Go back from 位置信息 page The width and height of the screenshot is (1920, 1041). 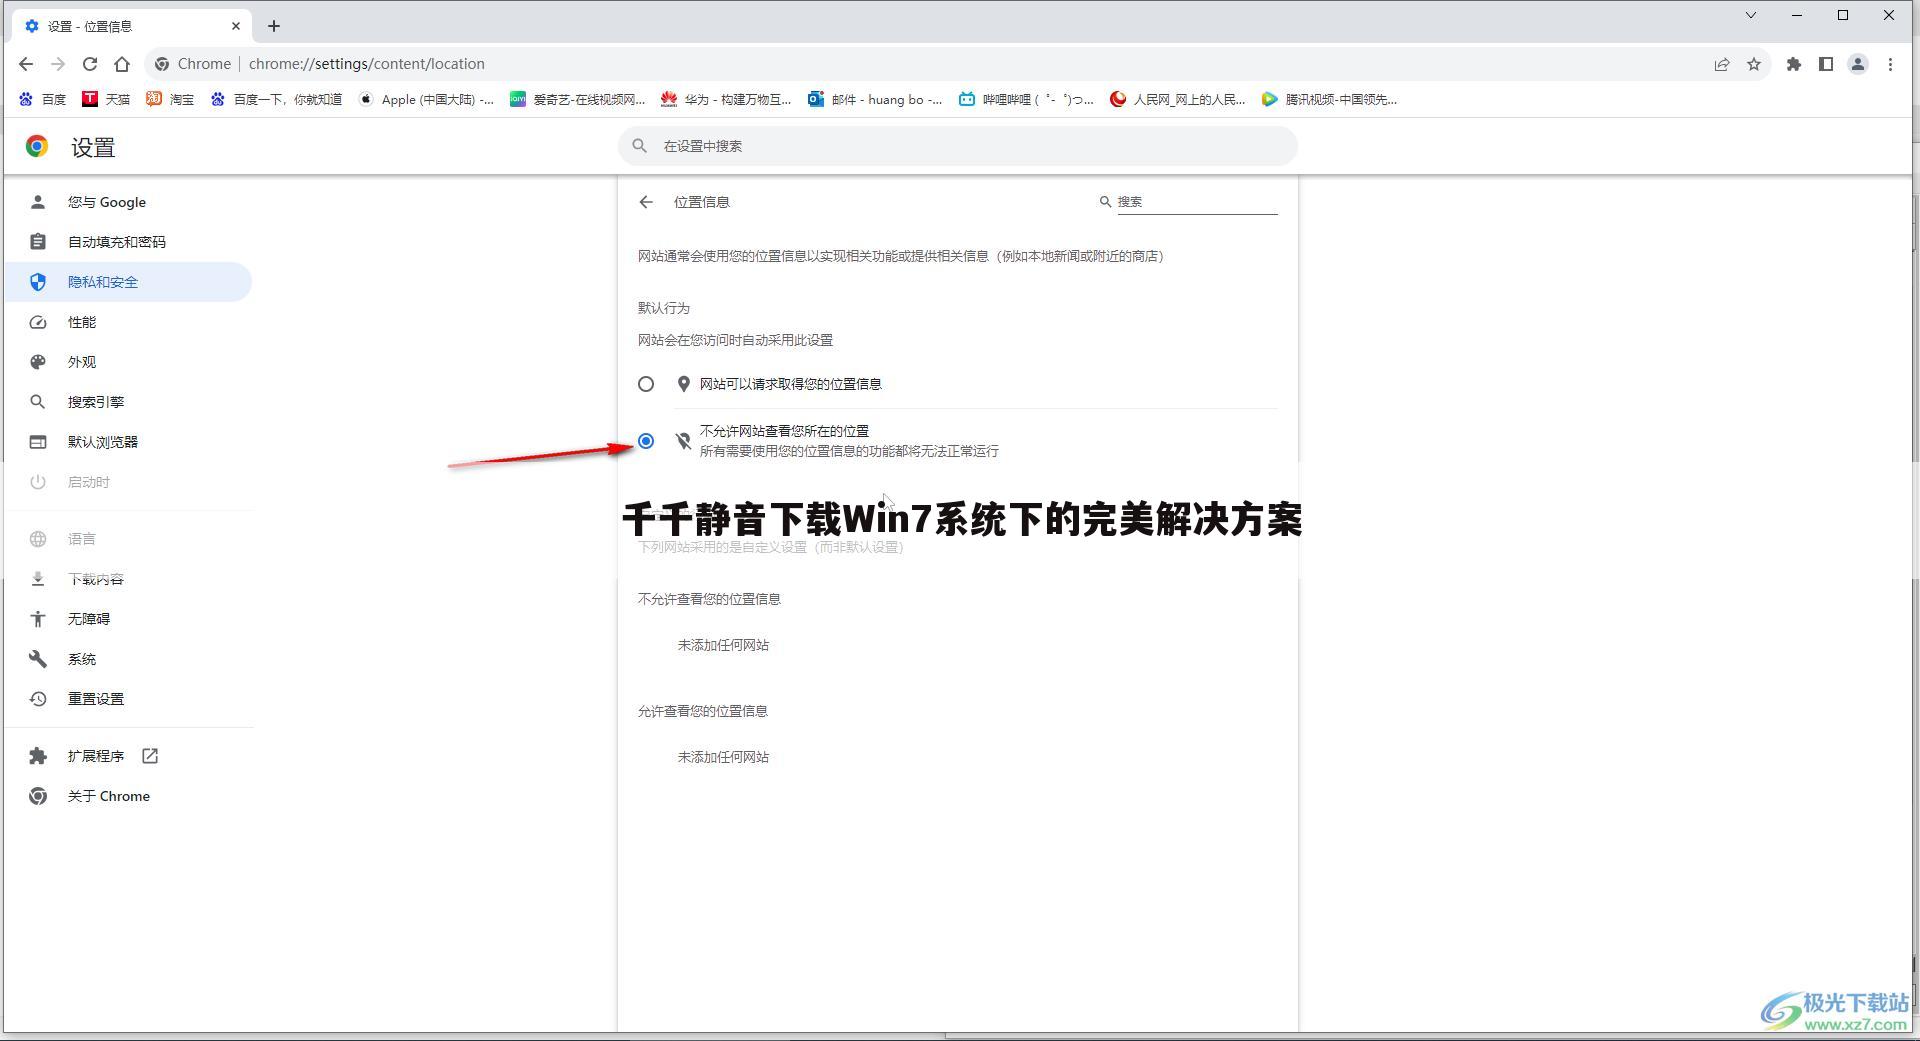point(646,202)
